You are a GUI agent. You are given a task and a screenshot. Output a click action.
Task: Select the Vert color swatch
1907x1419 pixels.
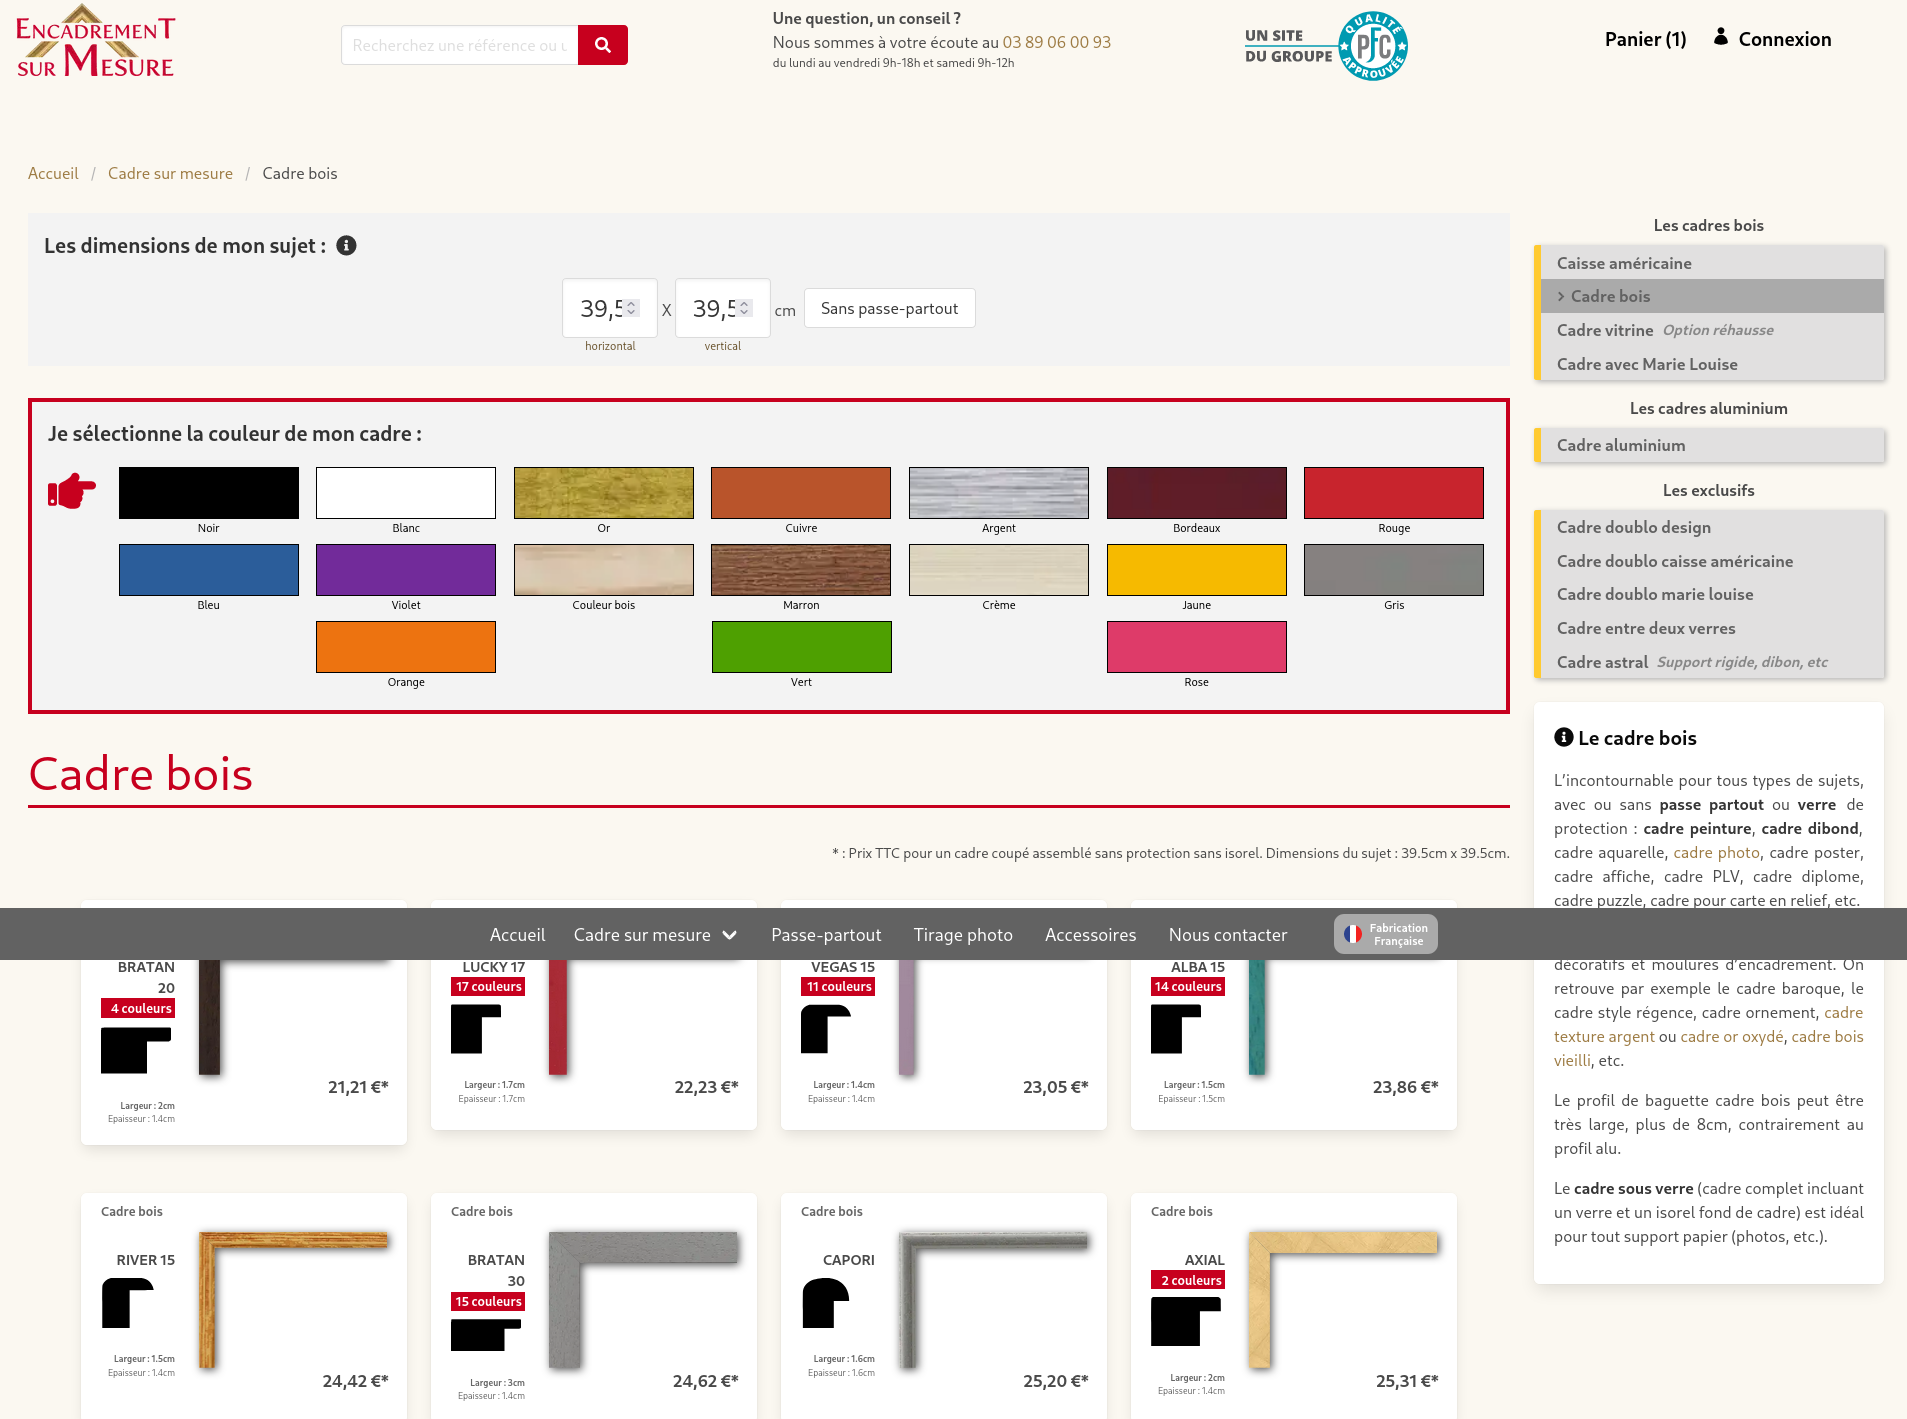pyautogui.click(x=801, y=646)
